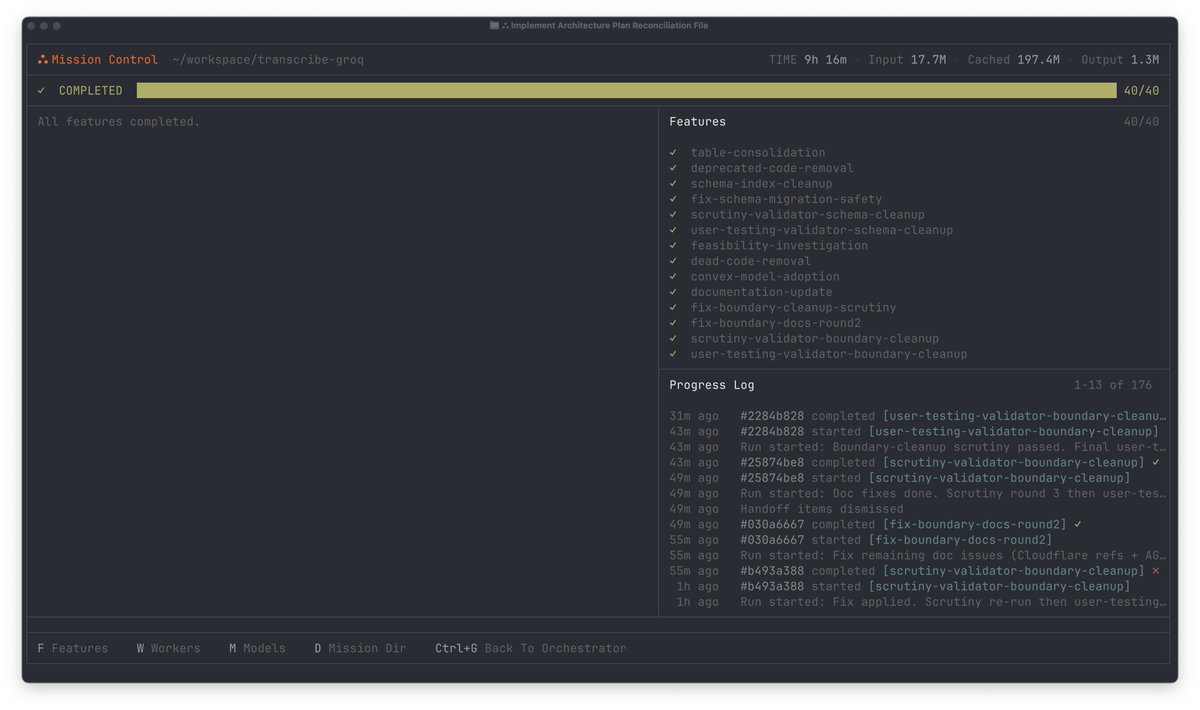Open the Workers view
Image resolution: width=1200 pixels, height=710 pixels.
coord(168,649)
